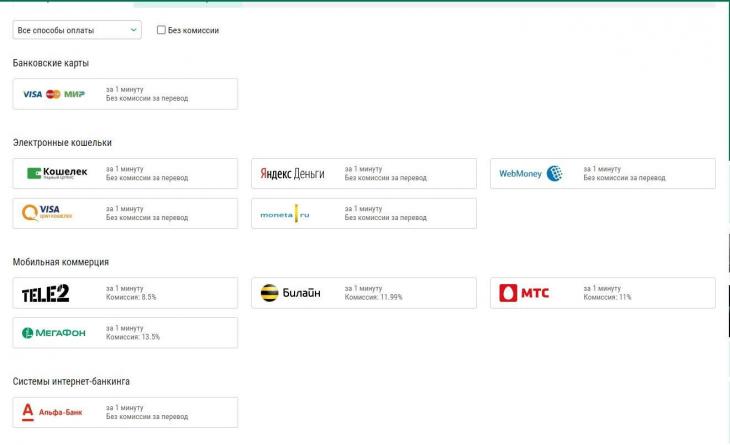Select the Альфа-Банк logo

pyautogui.click(x=53, y=412)
